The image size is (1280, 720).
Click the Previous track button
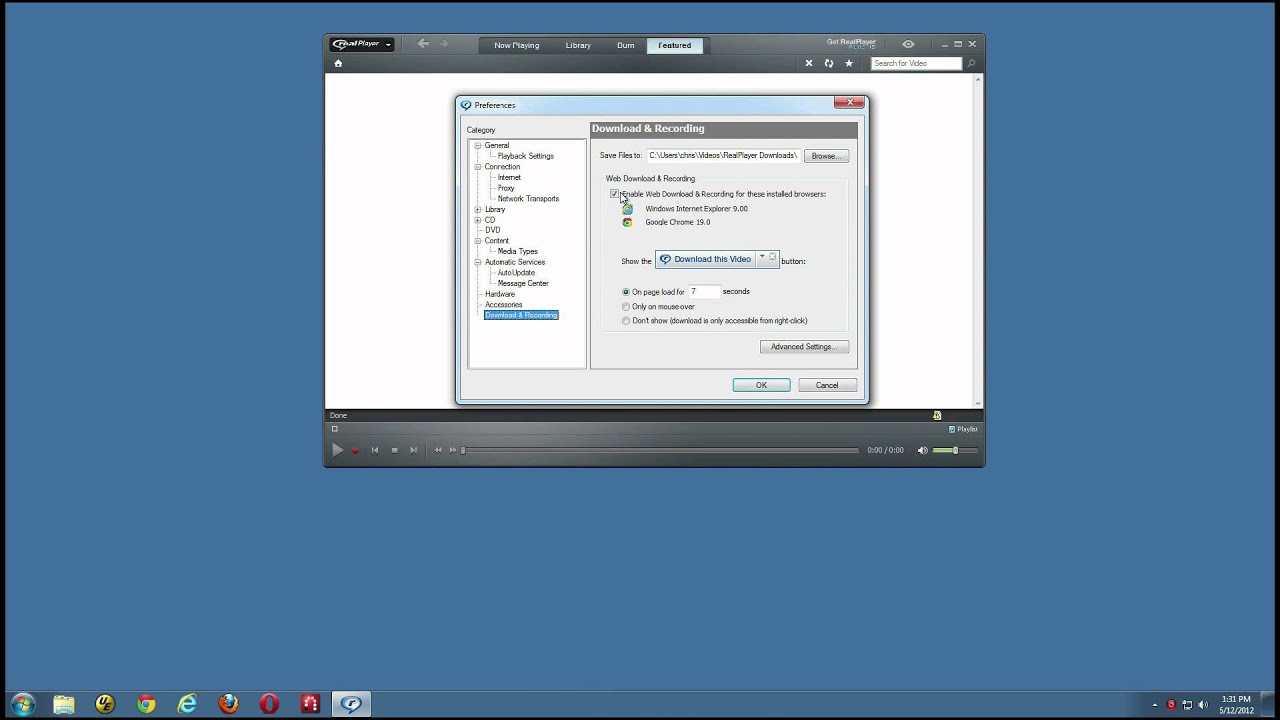coord(375,450)
